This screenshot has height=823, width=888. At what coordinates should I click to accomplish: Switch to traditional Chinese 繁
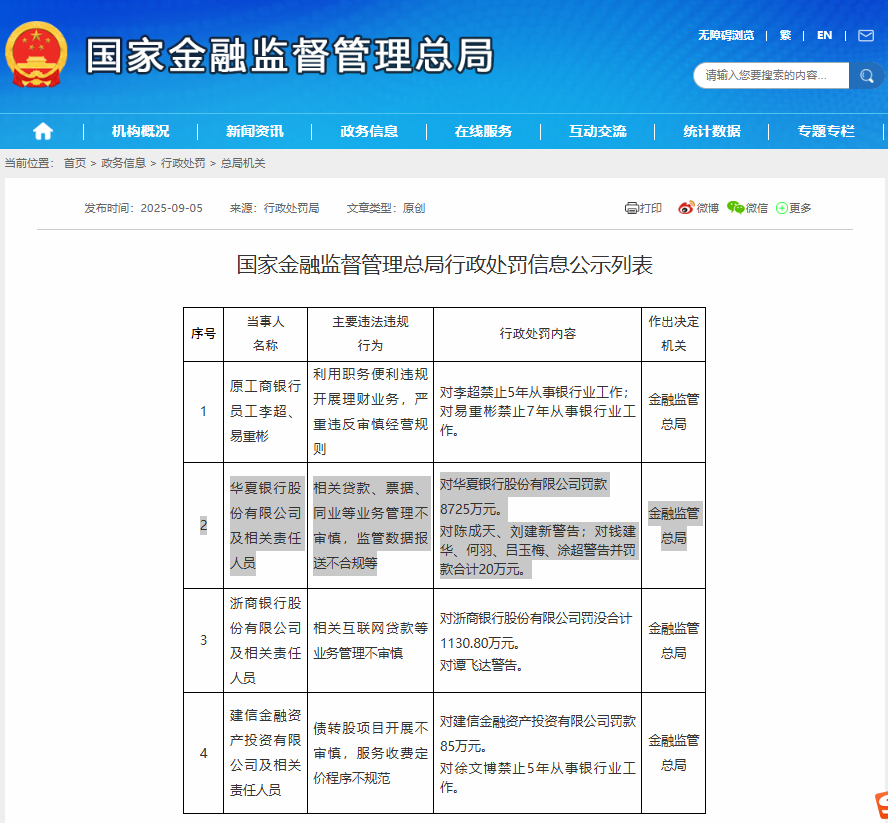point(785,36)
